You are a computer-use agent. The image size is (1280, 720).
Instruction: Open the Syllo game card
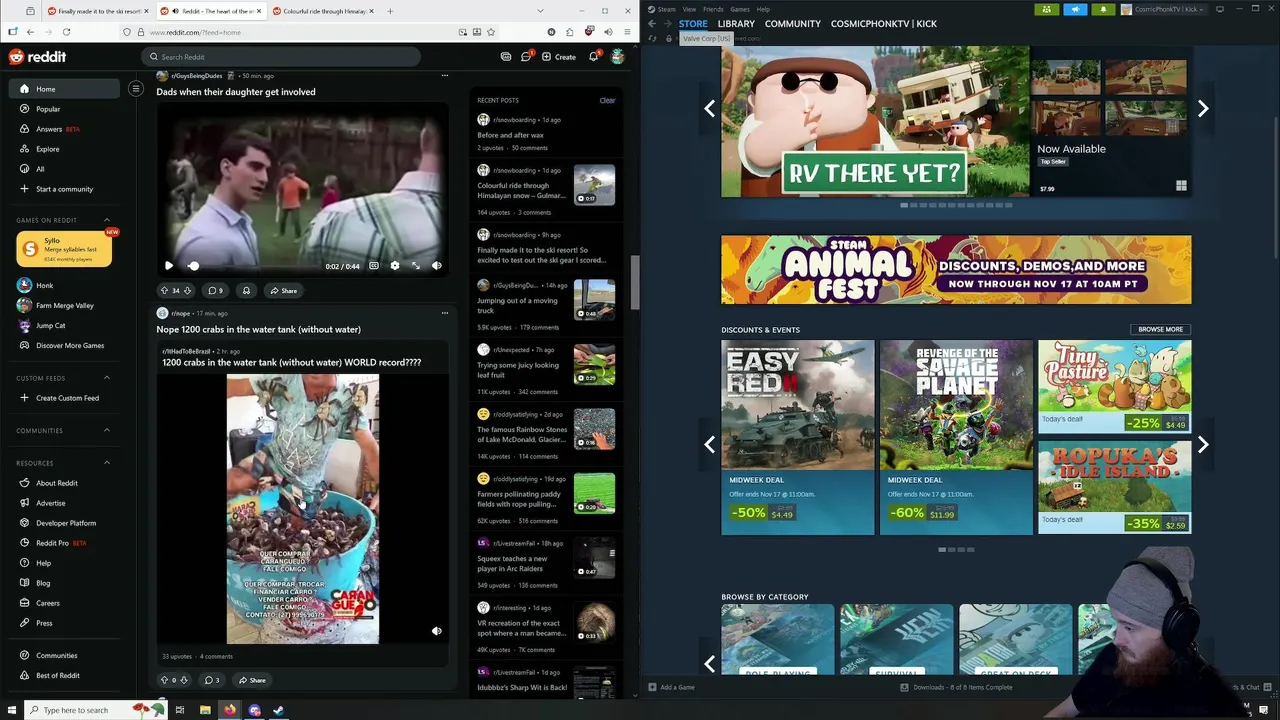click(64, 249)
